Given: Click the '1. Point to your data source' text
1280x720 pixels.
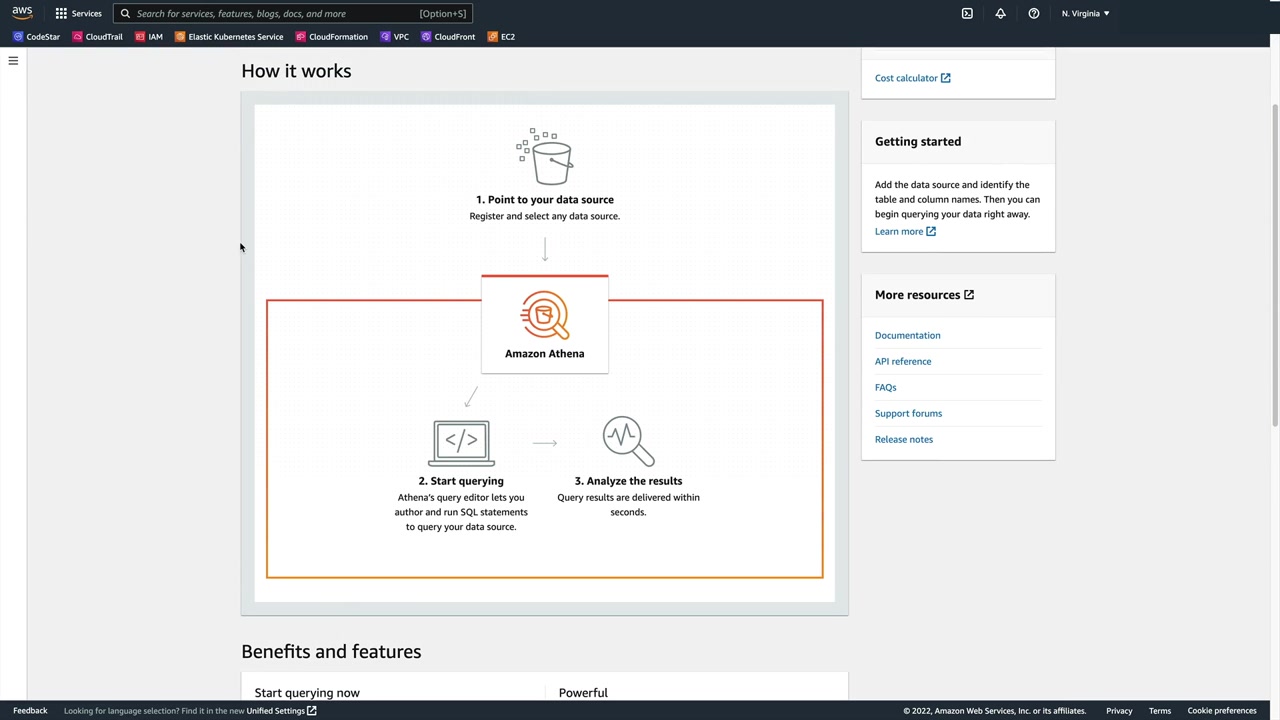Looking at the screenshot, I should point(545,200).
